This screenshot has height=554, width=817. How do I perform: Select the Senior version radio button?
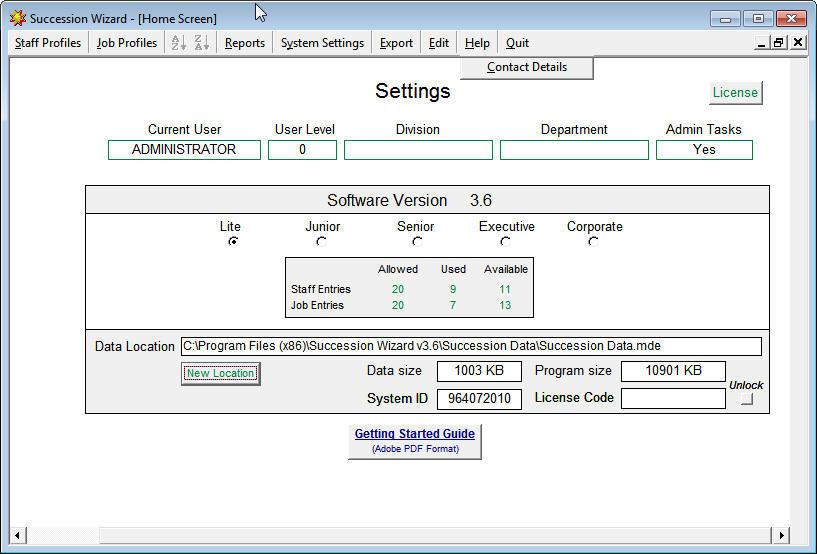(417, 241)
